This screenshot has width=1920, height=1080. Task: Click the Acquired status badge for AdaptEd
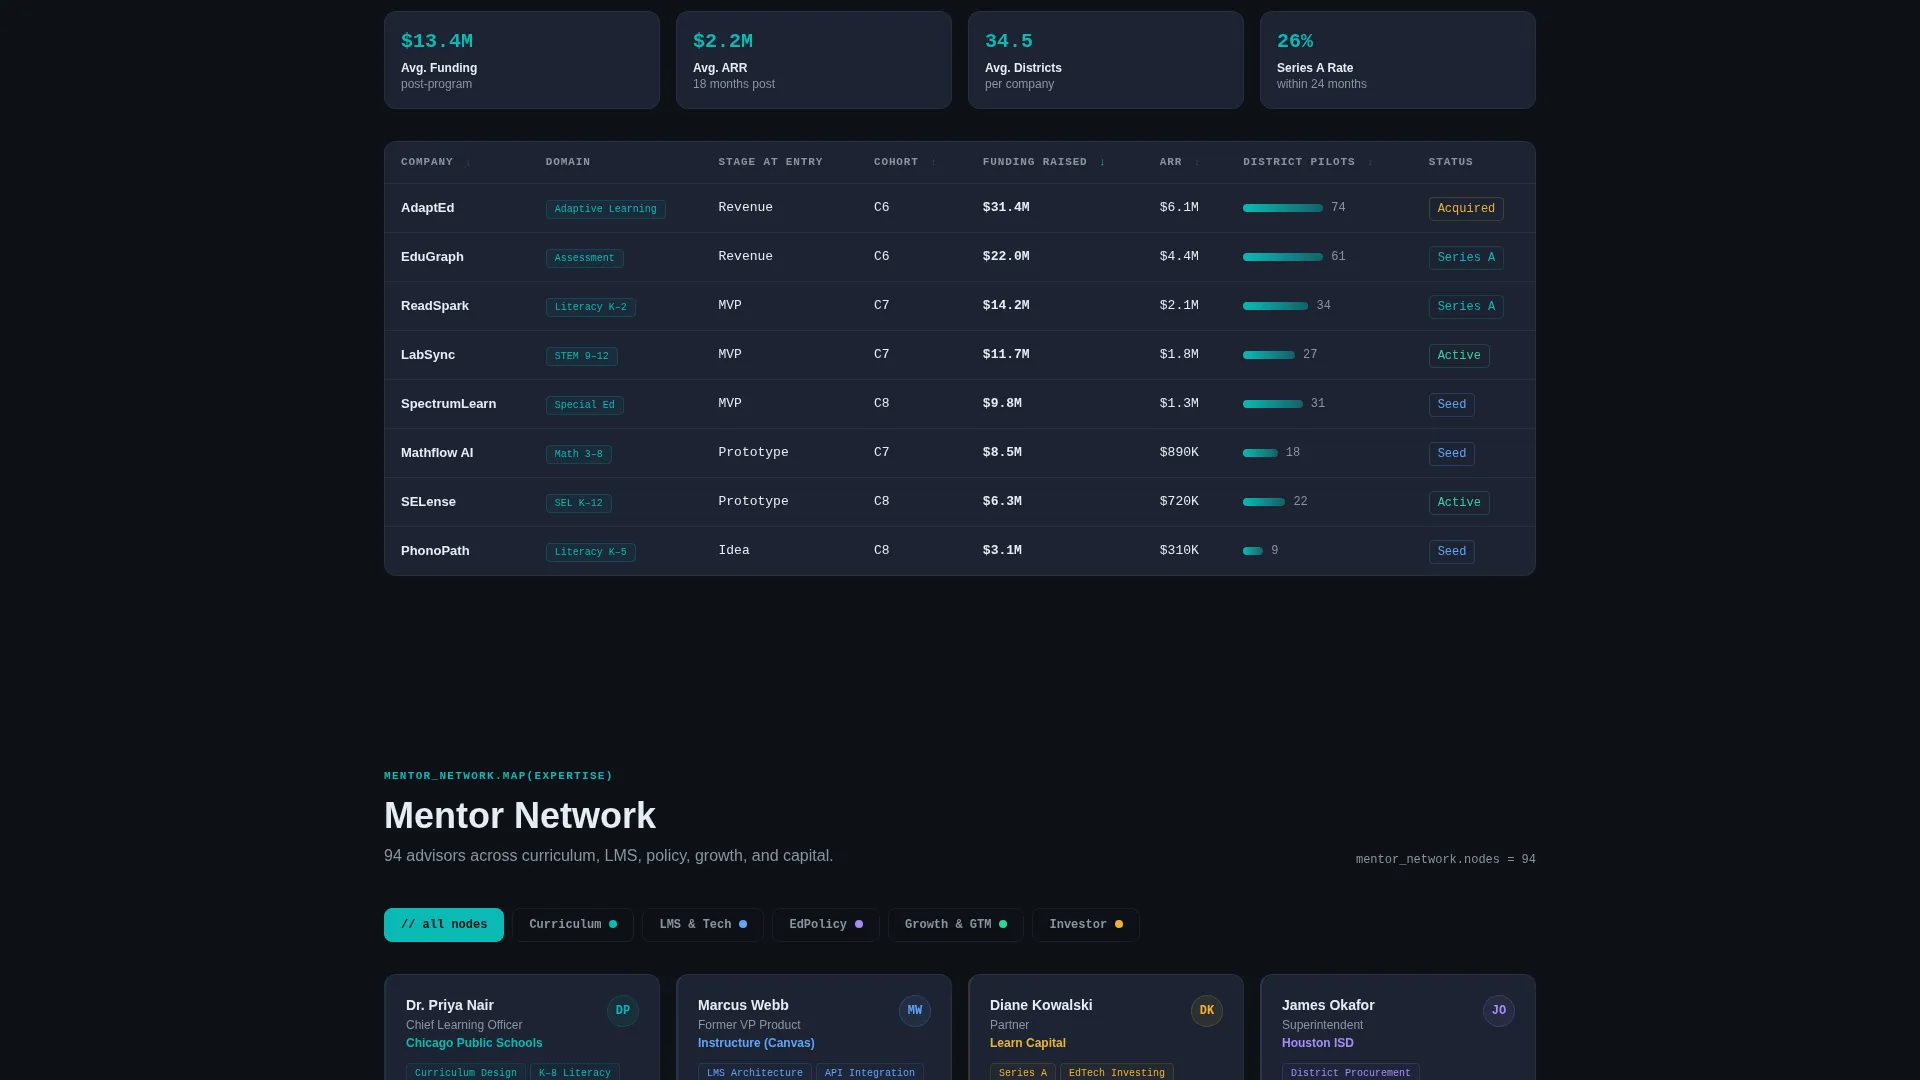1466,209
